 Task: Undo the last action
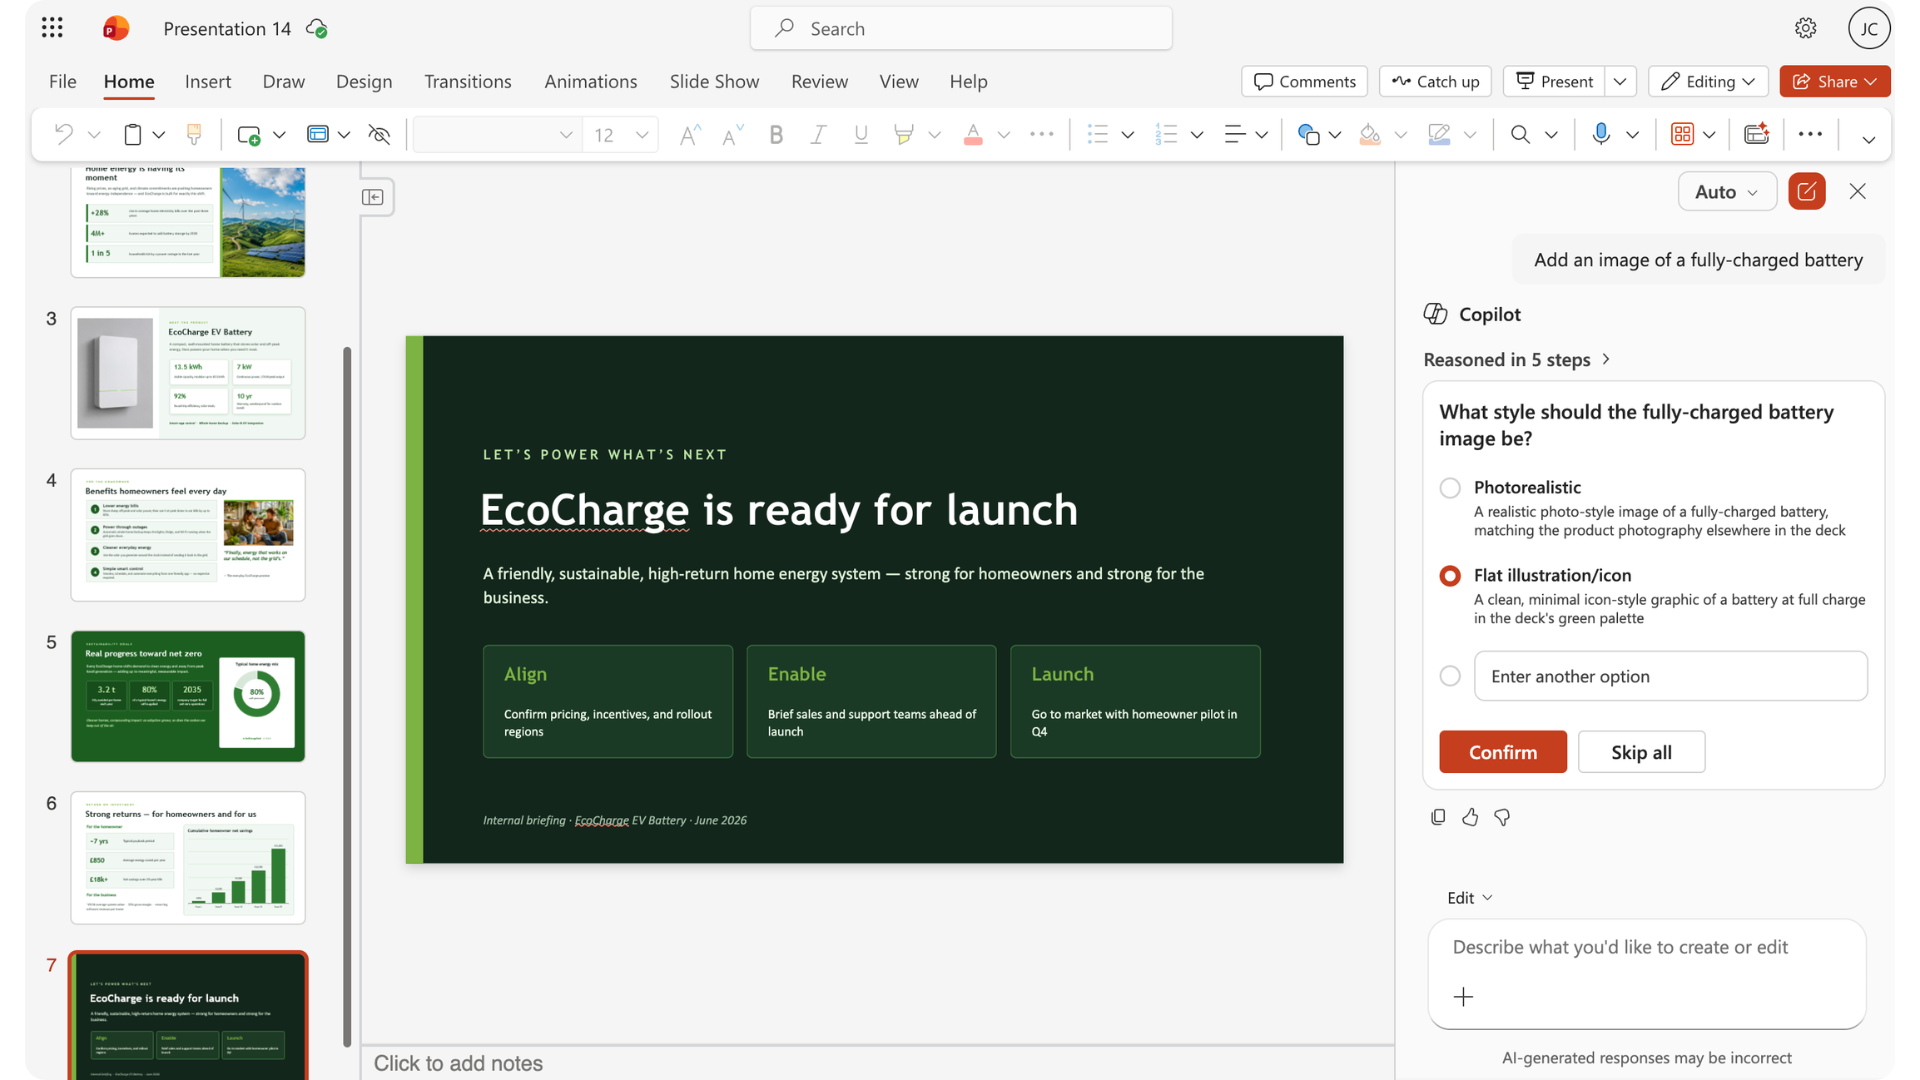pyautogui.click(x=64, y=134)
